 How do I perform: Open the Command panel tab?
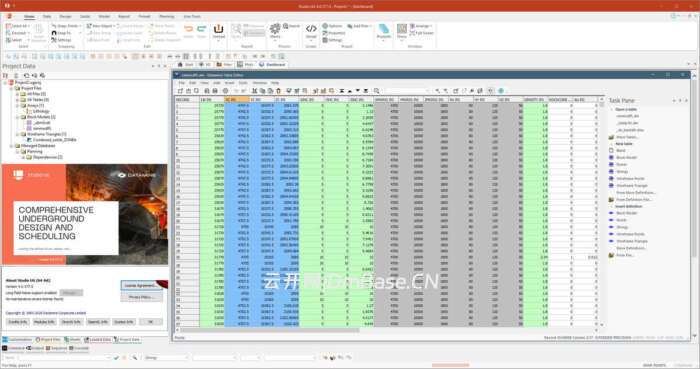click(13, 348)
